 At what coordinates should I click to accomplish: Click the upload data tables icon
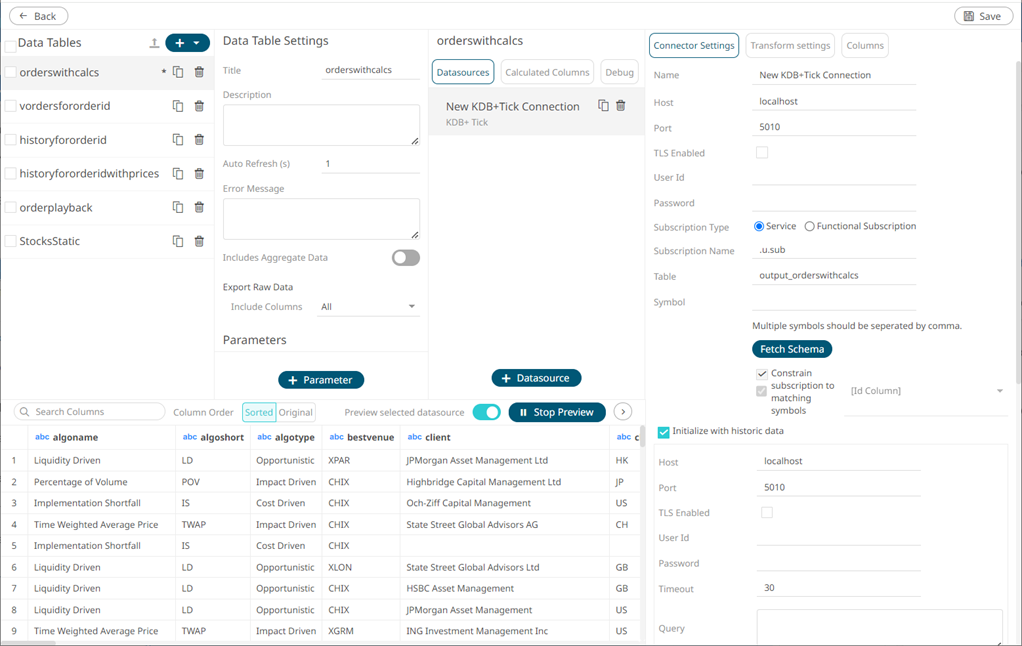pyautogui.click(x=154, y=43)
